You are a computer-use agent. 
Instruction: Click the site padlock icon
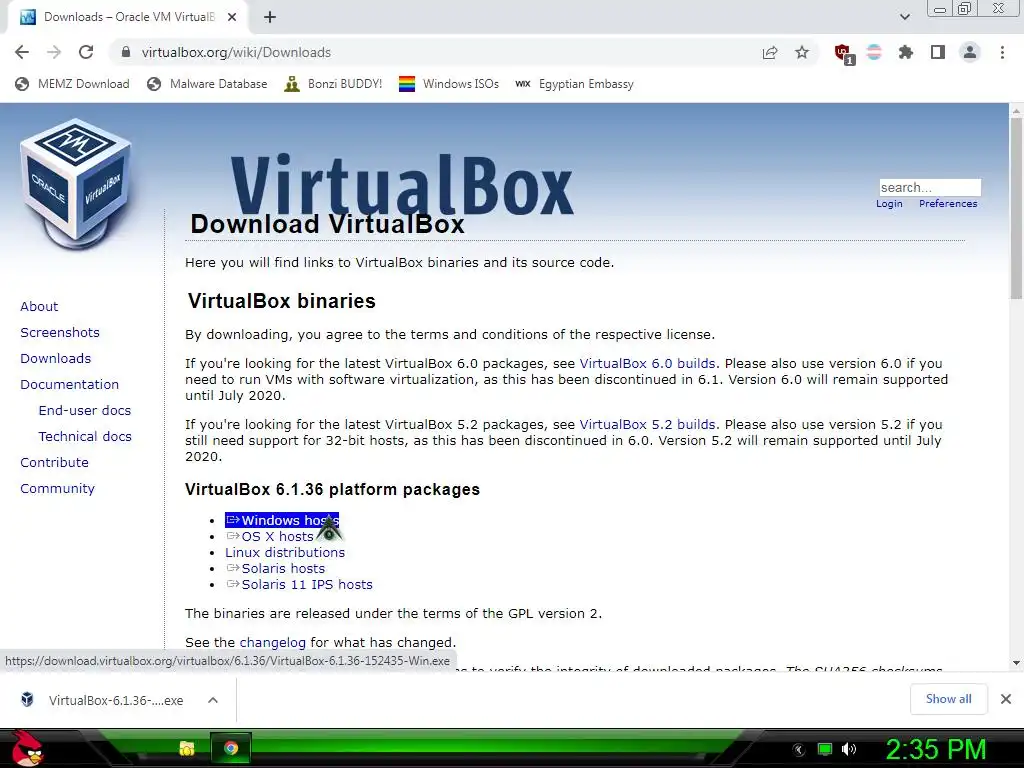click(x=126, y=52)
